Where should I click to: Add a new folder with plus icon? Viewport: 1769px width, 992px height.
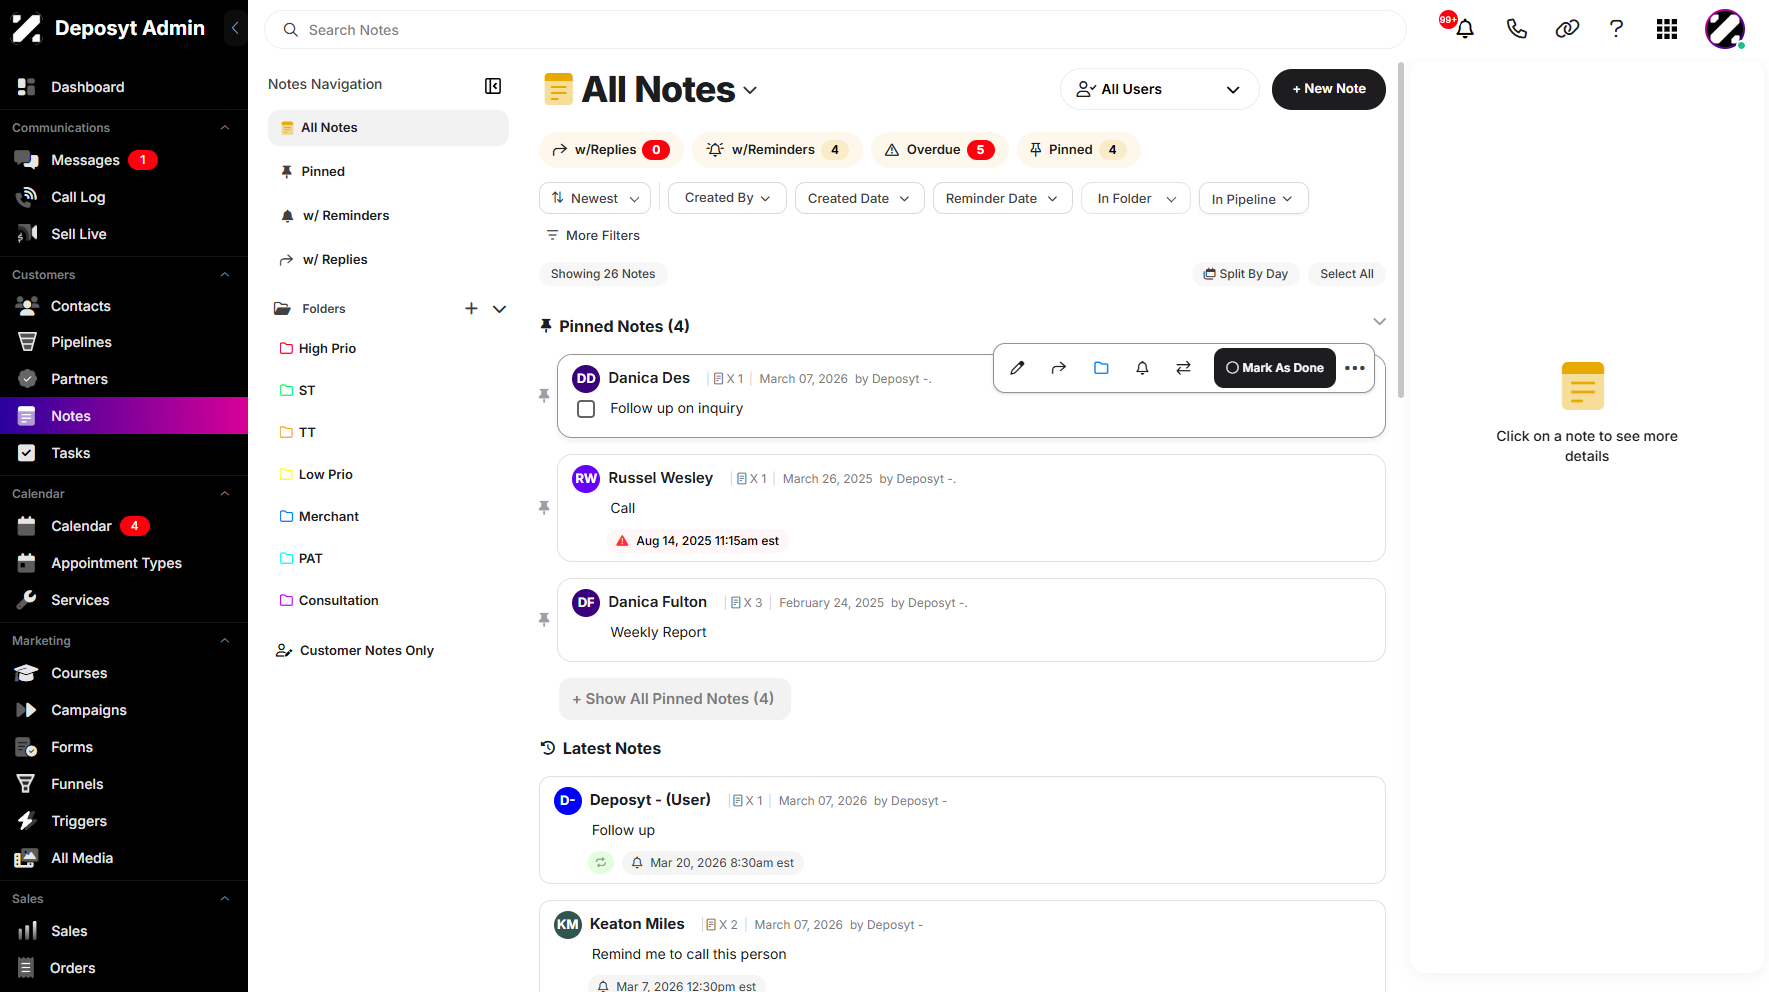click(471, 309)
